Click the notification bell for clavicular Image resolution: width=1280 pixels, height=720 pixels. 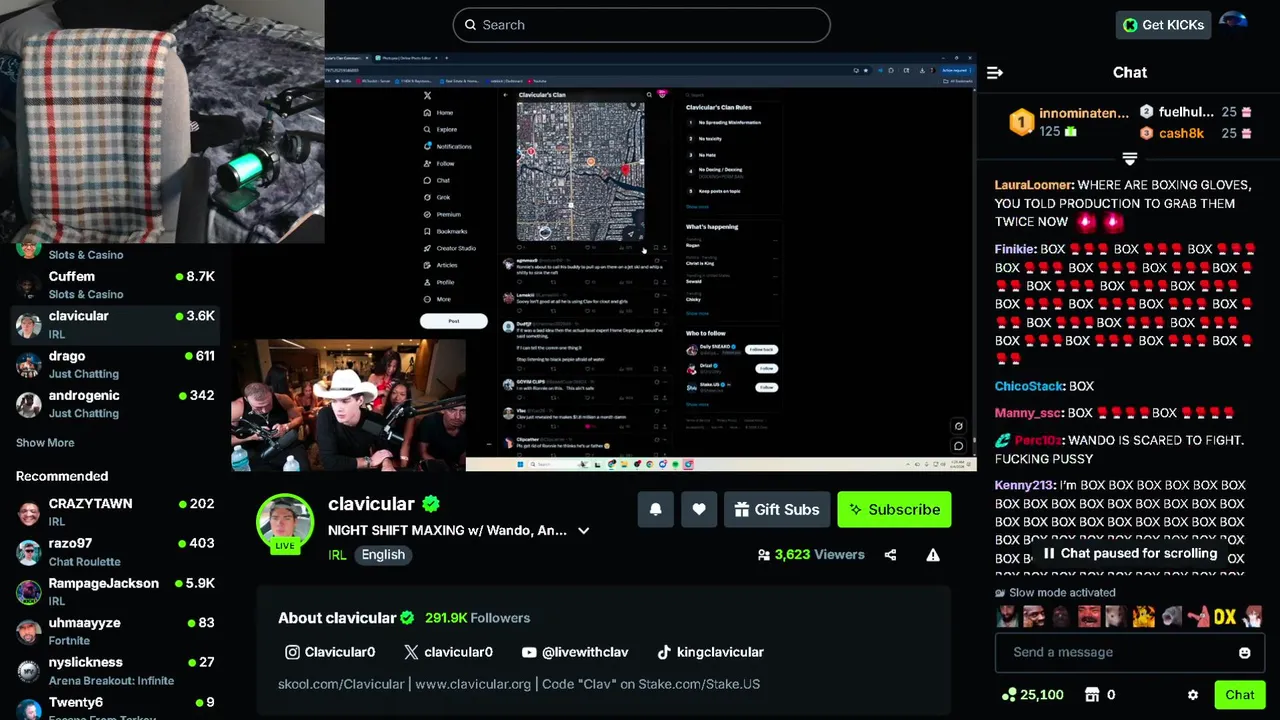[x=655, y=509]
